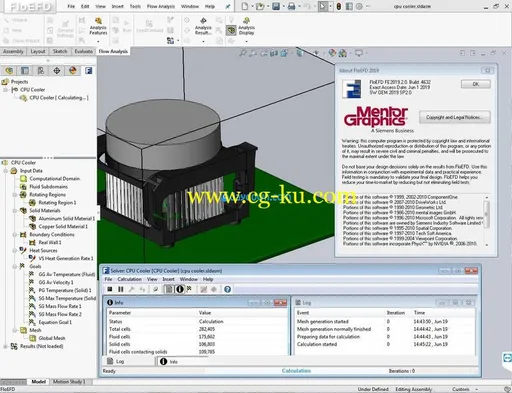Click the Print icon in the top toolbar
The image size is (512, 393).
[291, 6]
